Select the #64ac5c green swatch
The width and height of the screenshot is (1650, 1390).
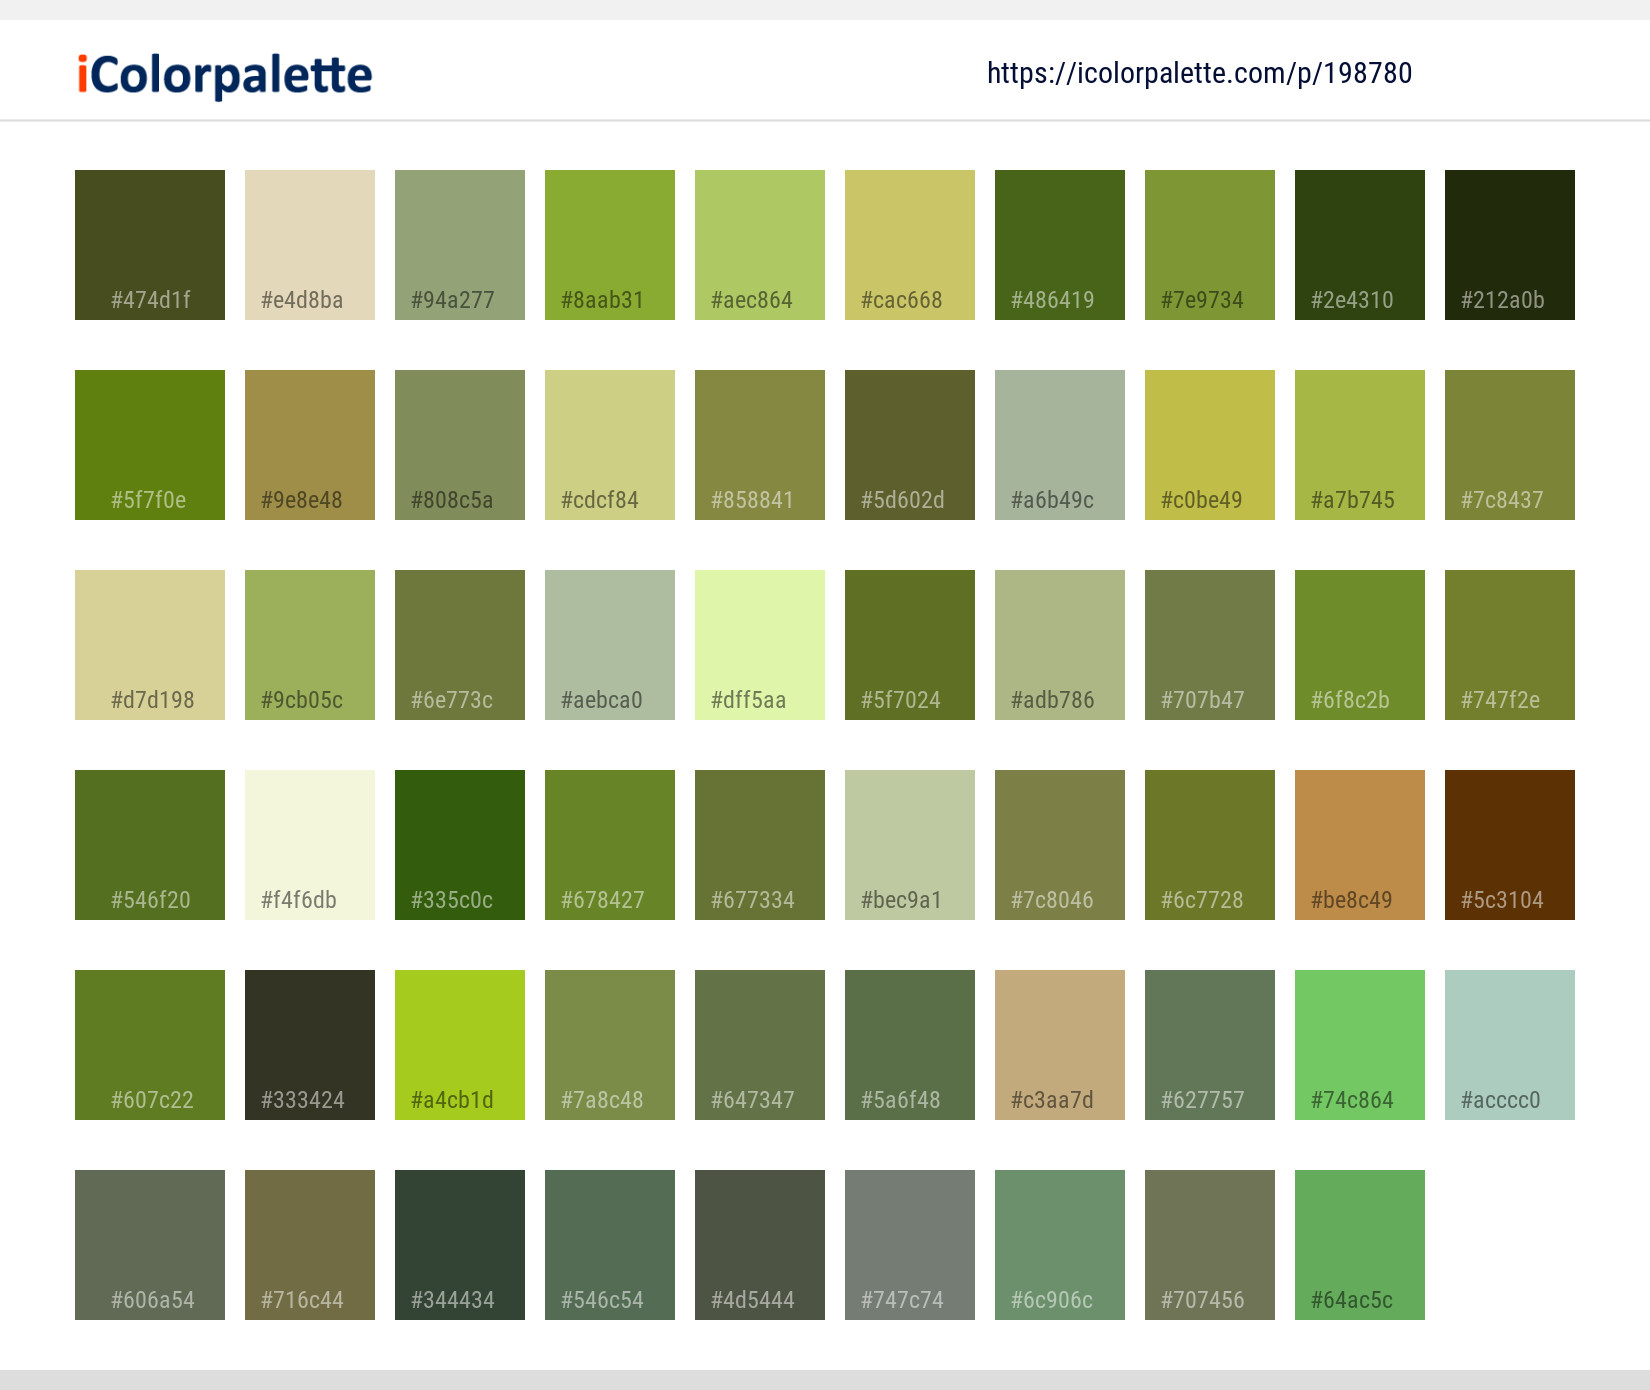(1360, 1245)
